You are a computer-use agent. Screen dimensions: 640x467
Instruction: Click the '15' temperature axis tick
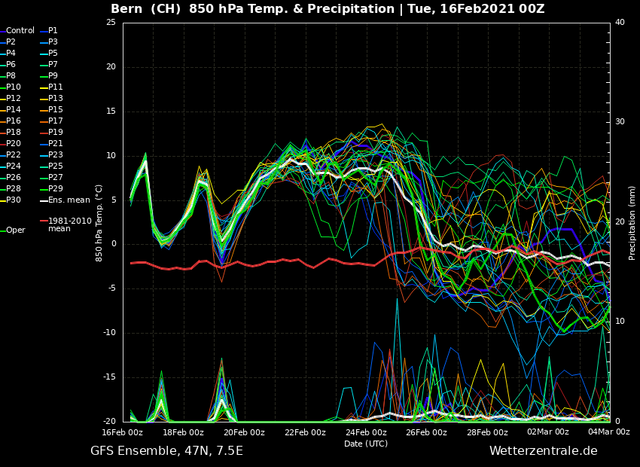[111, 111]
